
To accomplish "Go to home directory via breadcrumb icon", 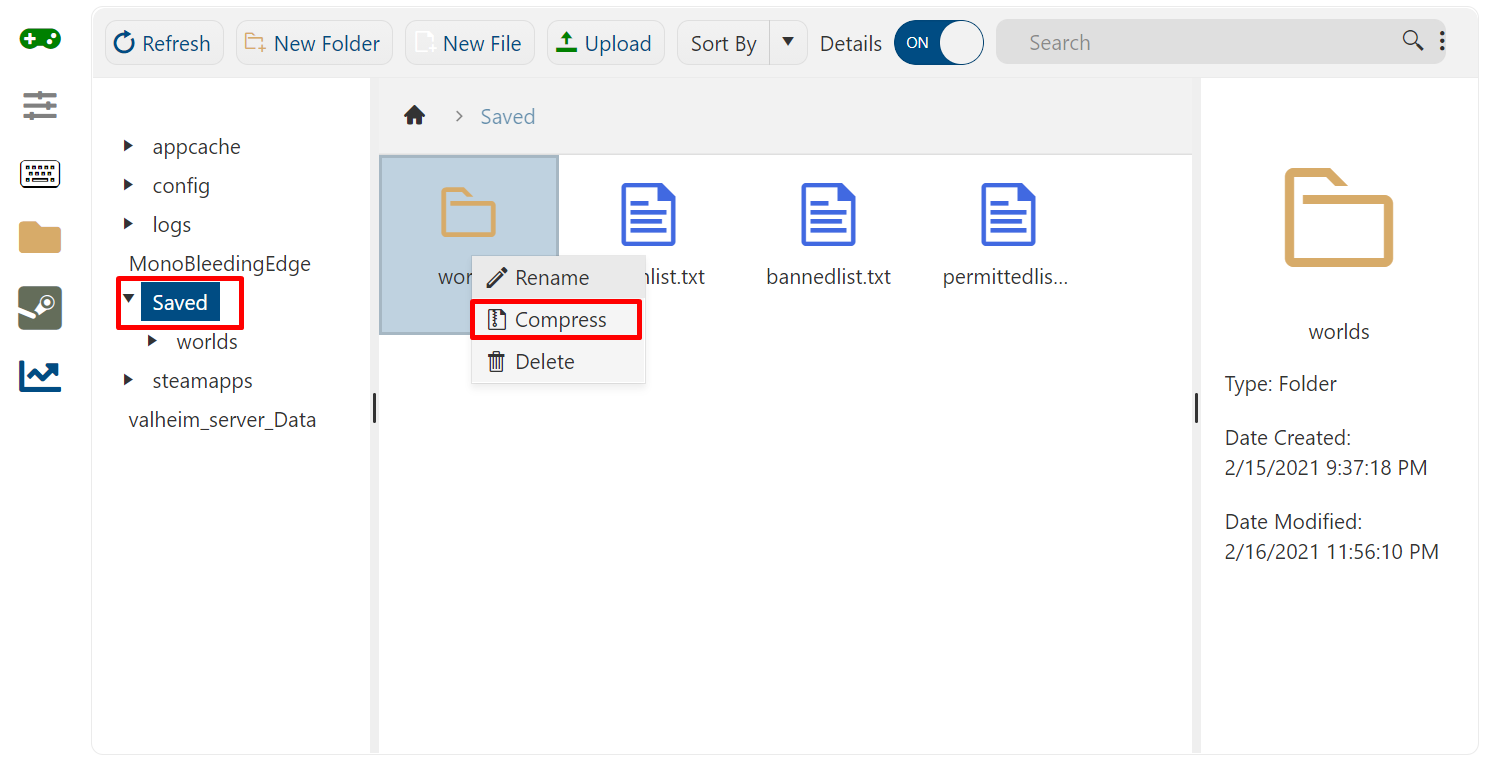I will pyautogui.click(x=414, y=116).
